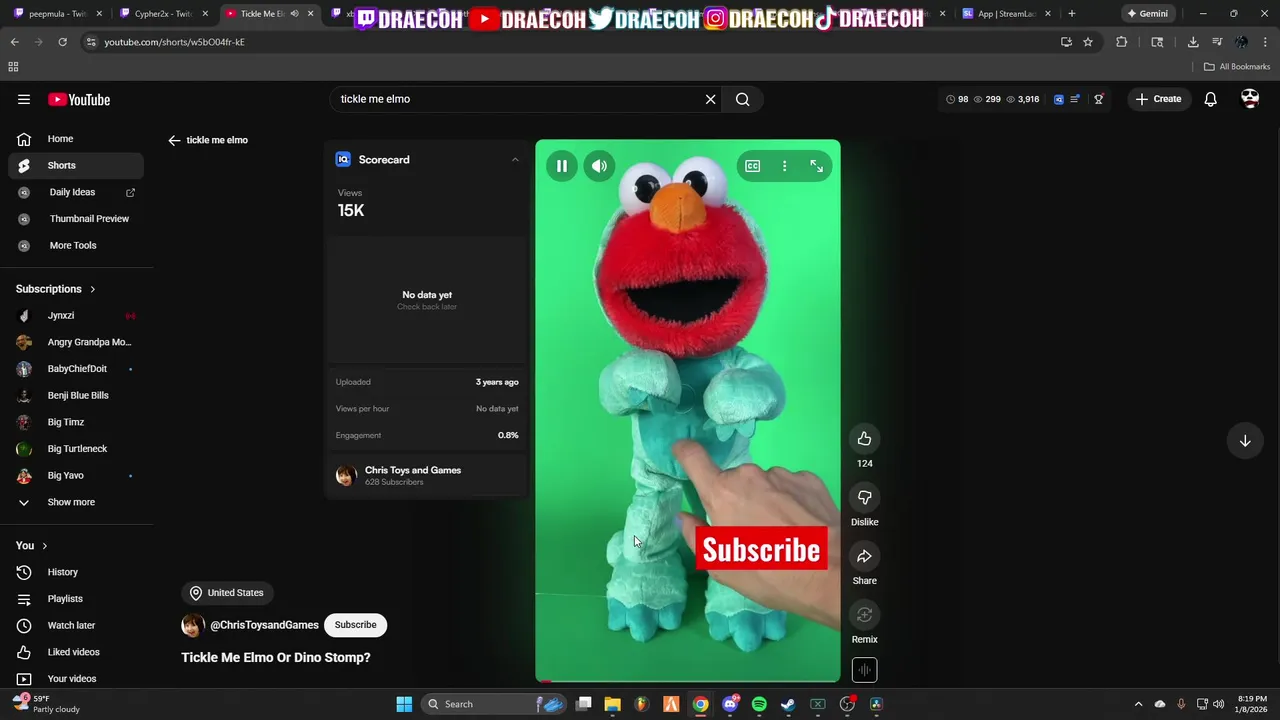Go back using arrow beside tickle me elmo

tap(174, 140)
